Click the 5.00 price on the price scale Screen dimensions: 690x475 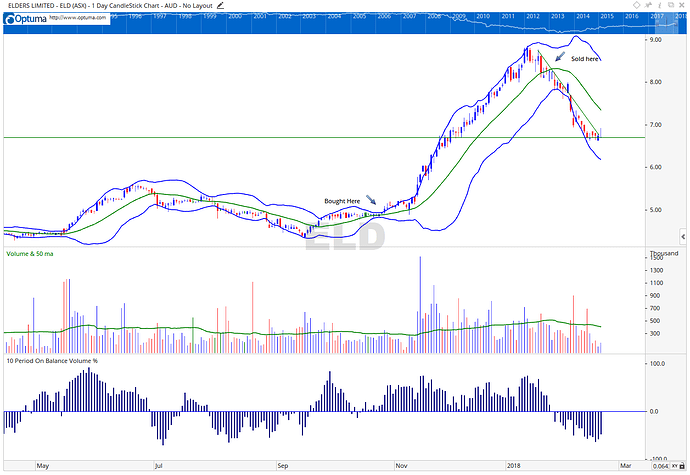656,210
